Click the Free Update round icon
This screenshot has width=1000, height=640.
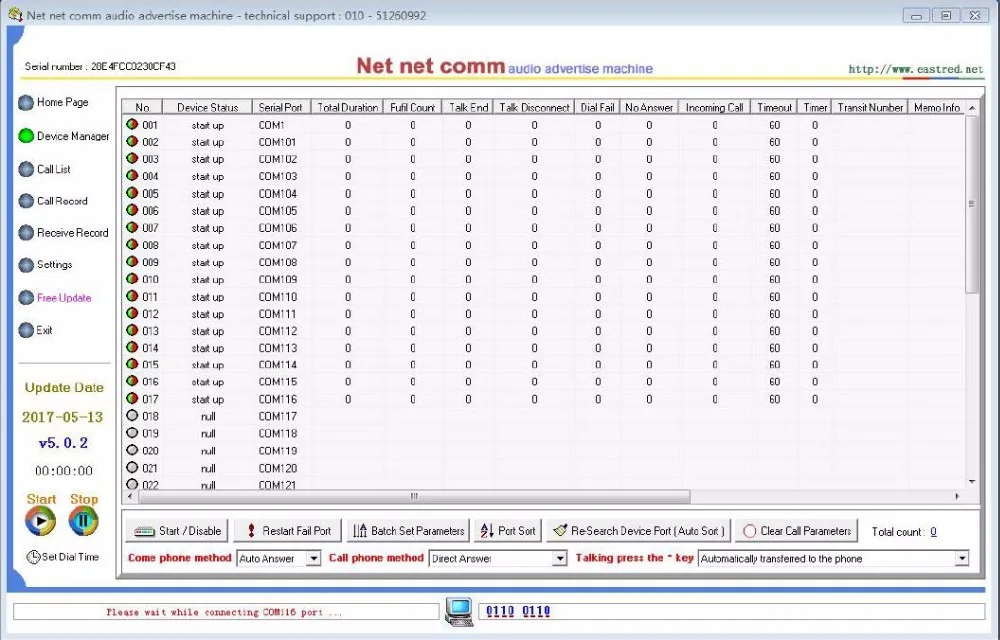coord(26,298)
